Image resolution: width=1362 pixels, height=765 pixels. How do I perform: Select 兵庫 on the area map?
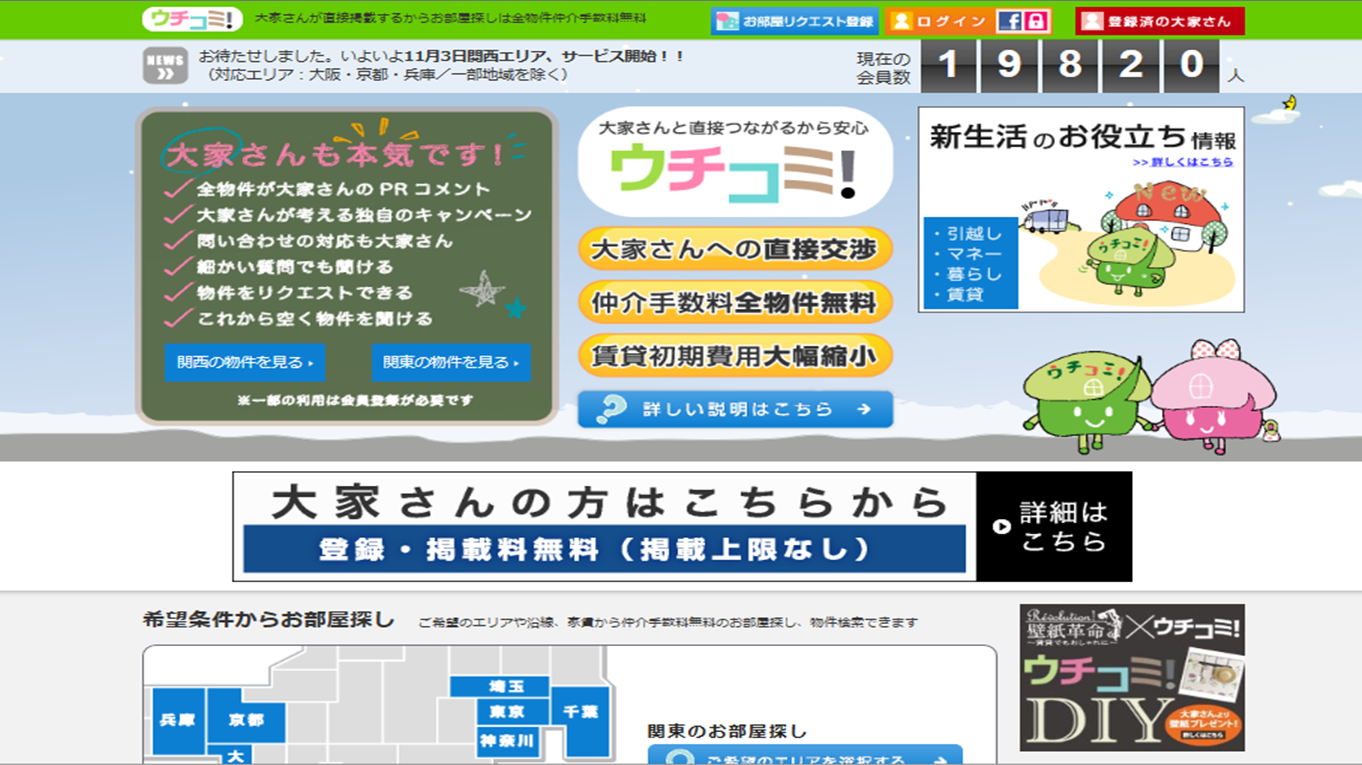pyautogui.click(x=178, y=720)
